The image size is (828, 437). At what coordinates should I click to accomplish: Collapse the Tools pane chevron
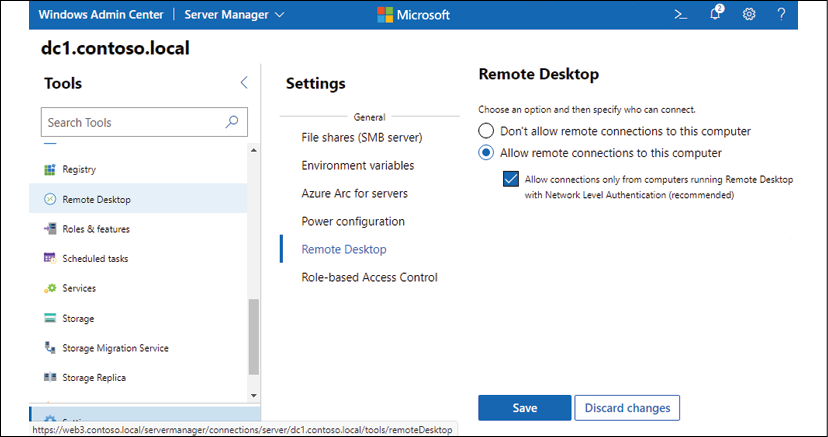(x=244, y=82)
